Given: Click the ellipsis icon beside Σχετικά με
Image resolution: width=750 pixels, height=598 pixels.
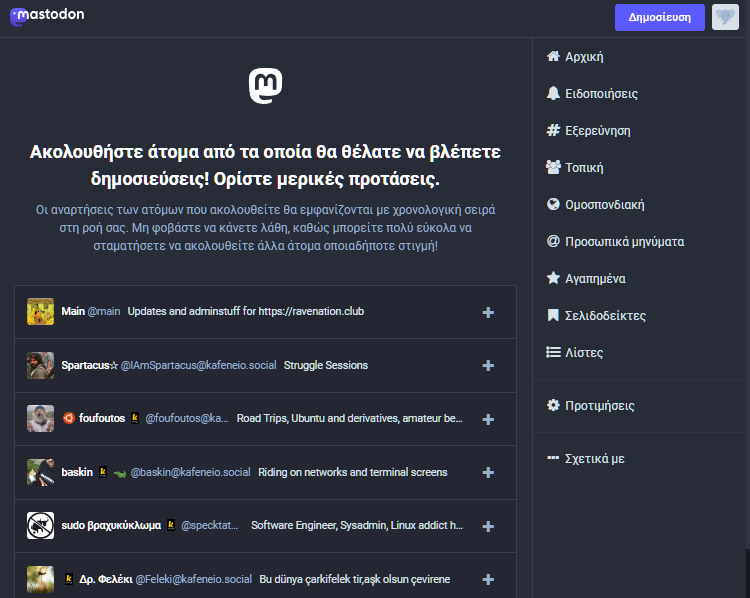Looking at the screenshot, I should (x=553, y=458).
